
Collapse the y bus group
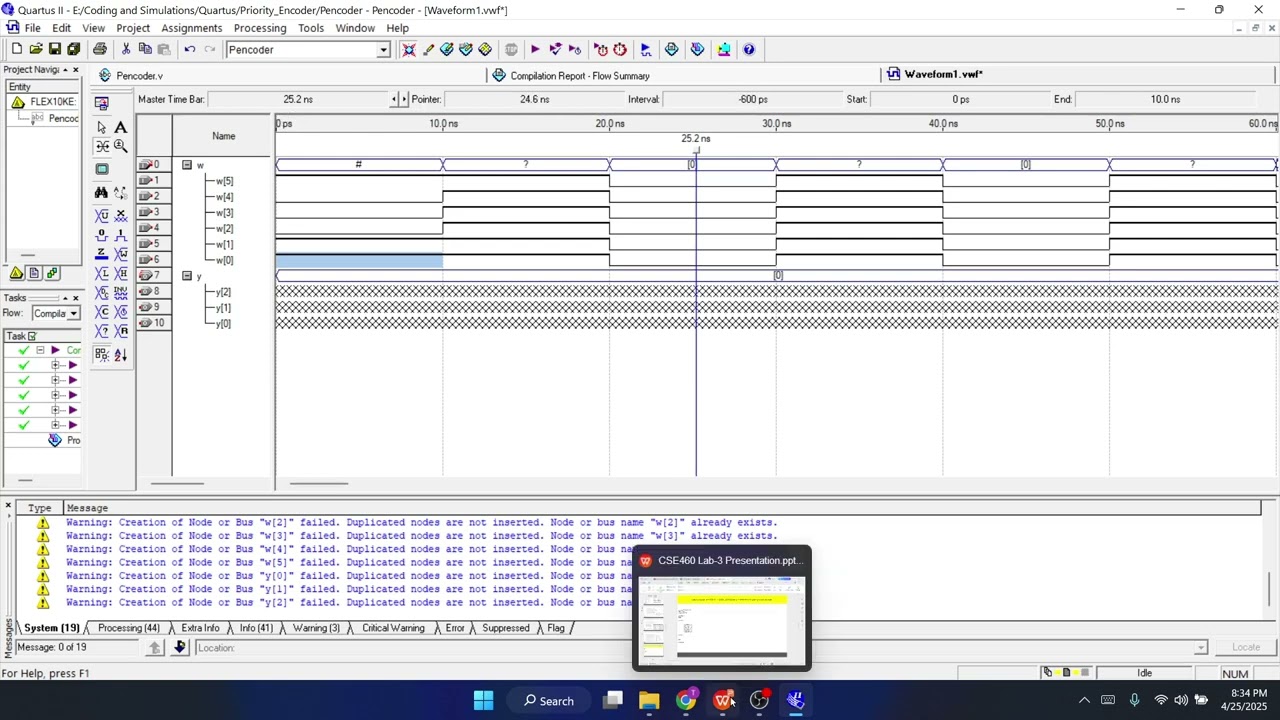(x=186, y=275)
